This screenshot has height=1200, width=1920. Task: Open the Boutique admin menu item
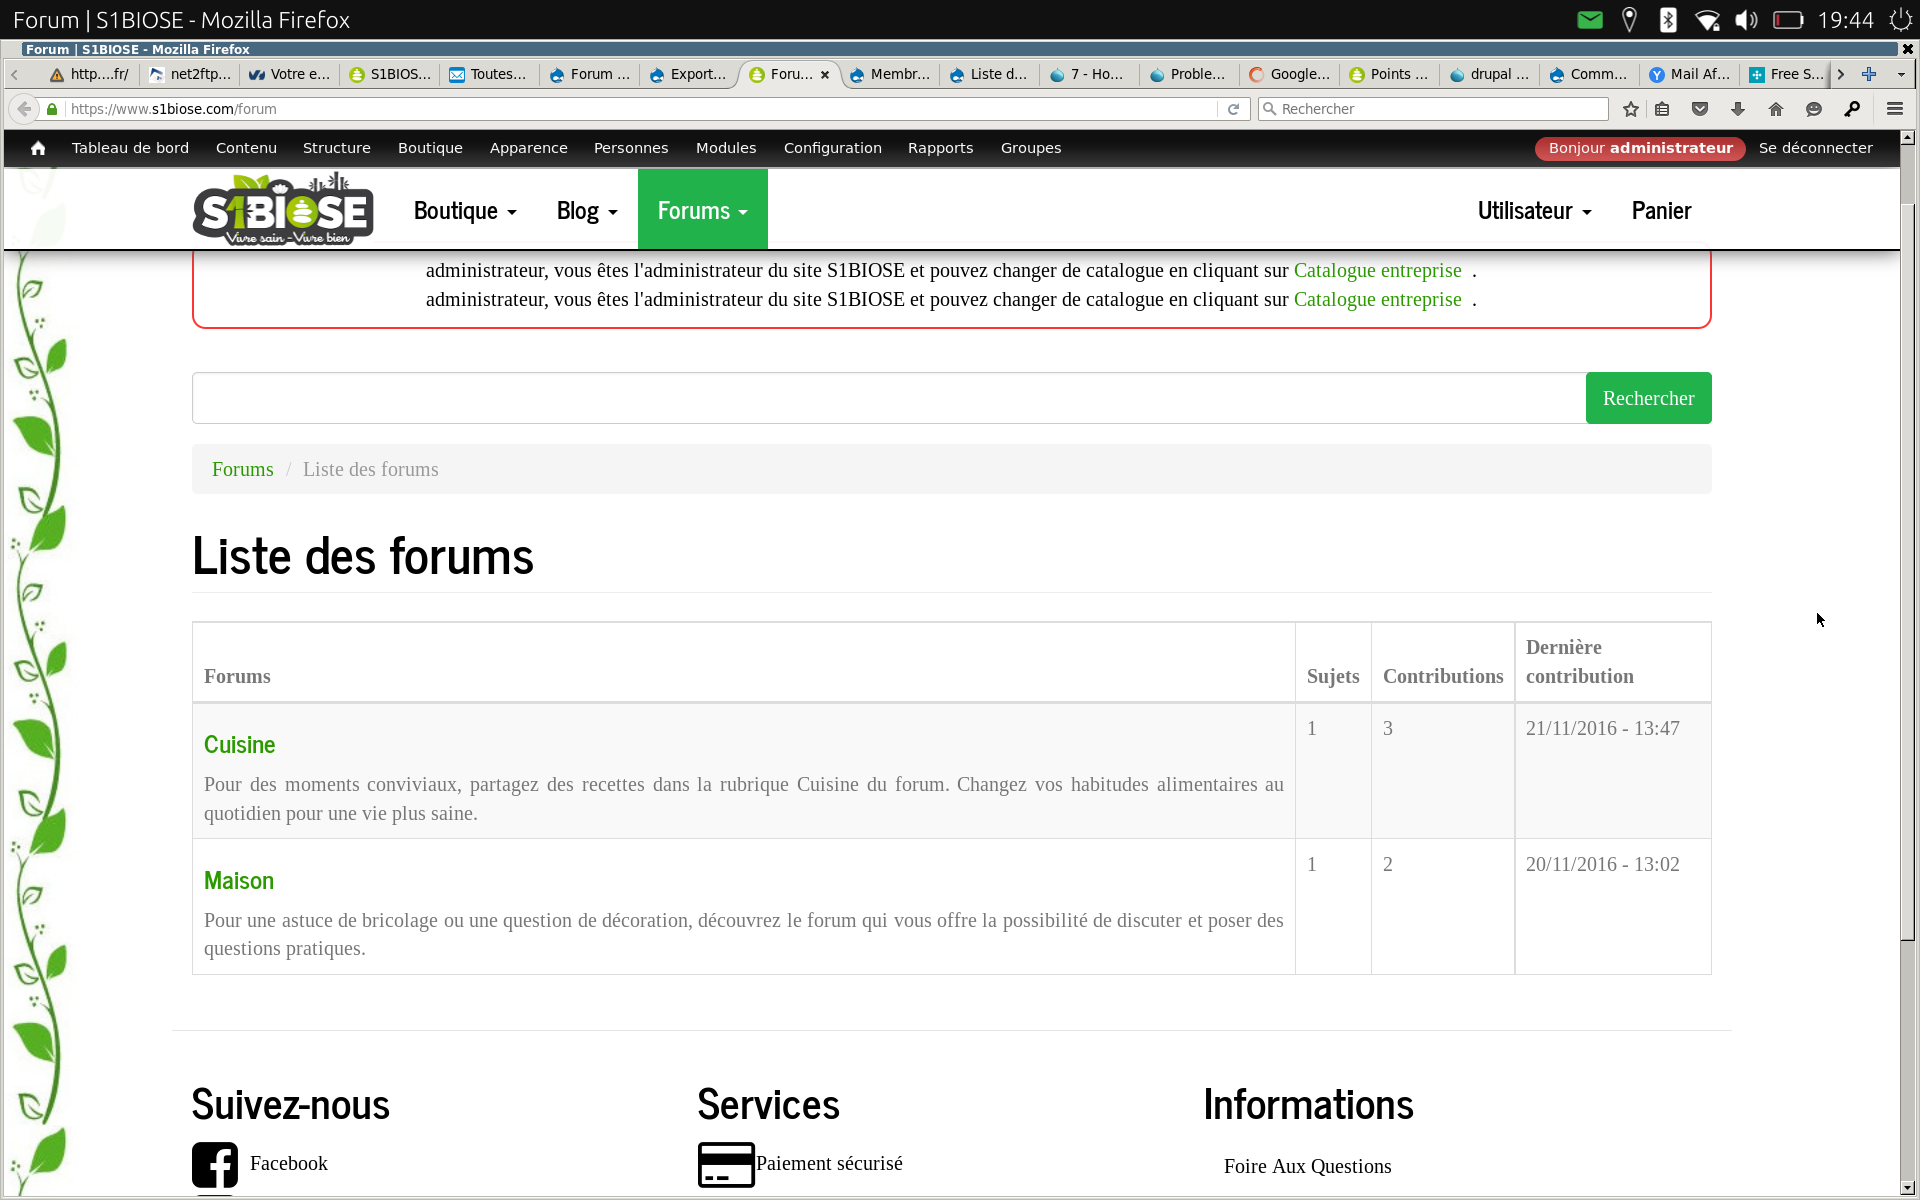coord(430,148)
